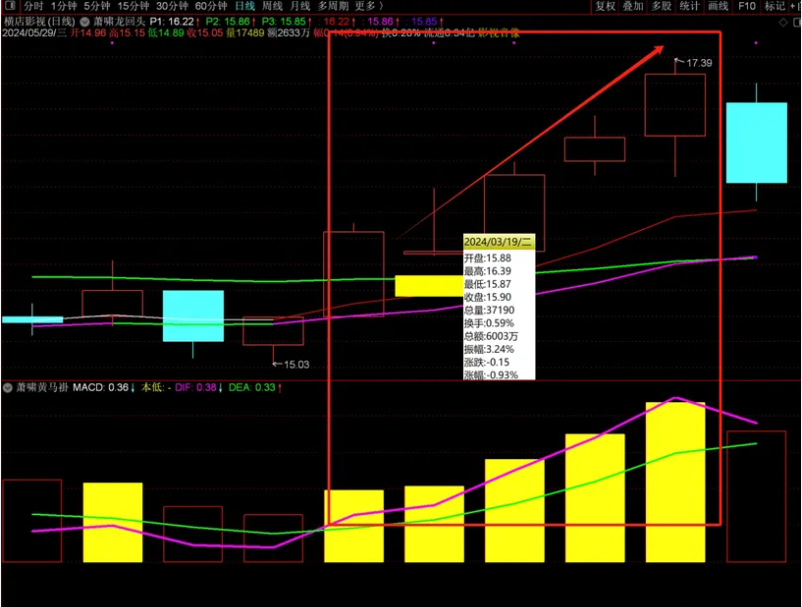Select the 1分钟 timeframe
The width and height of the screenshot is (802, 607).
[66, 6]
